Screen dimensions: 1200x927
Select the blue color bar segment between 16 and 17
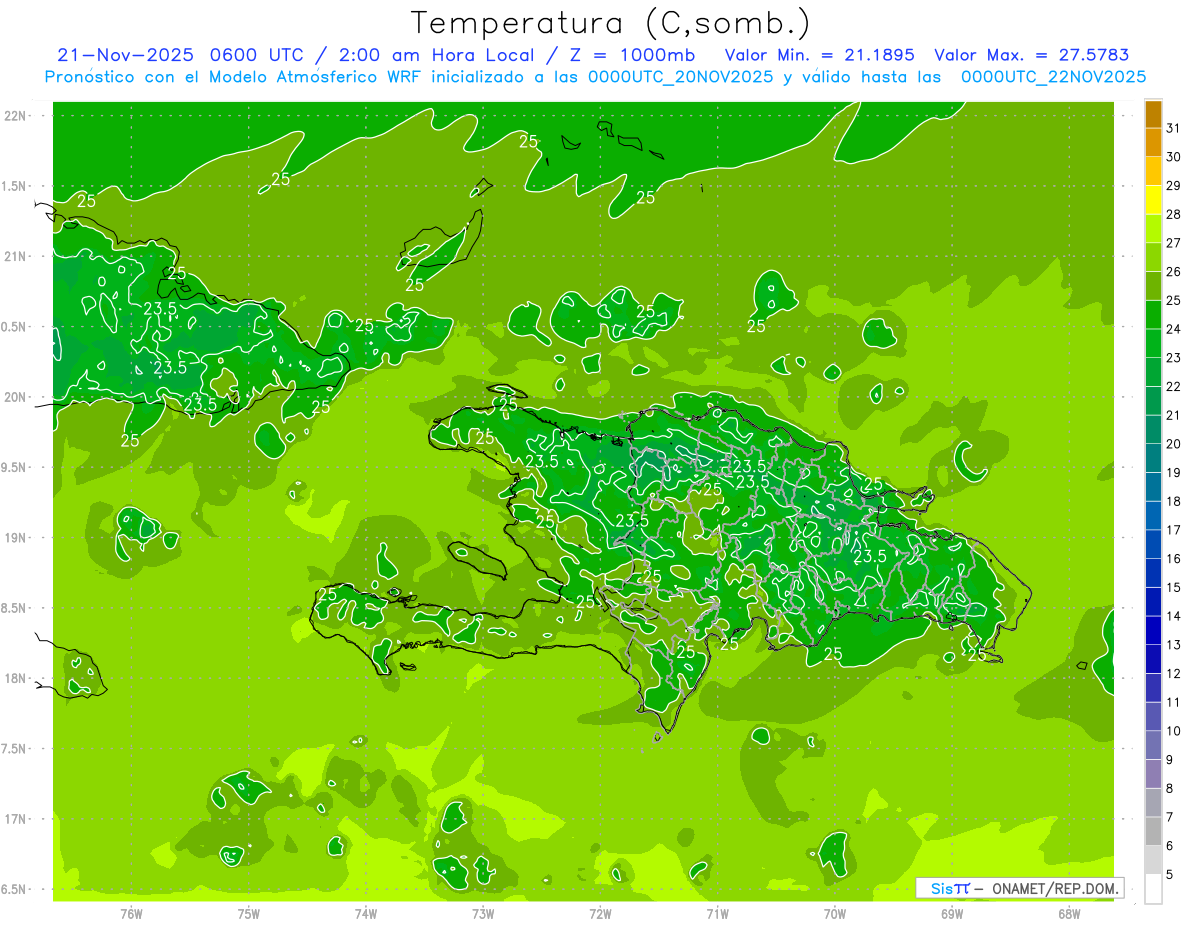tap(1153, 544)
